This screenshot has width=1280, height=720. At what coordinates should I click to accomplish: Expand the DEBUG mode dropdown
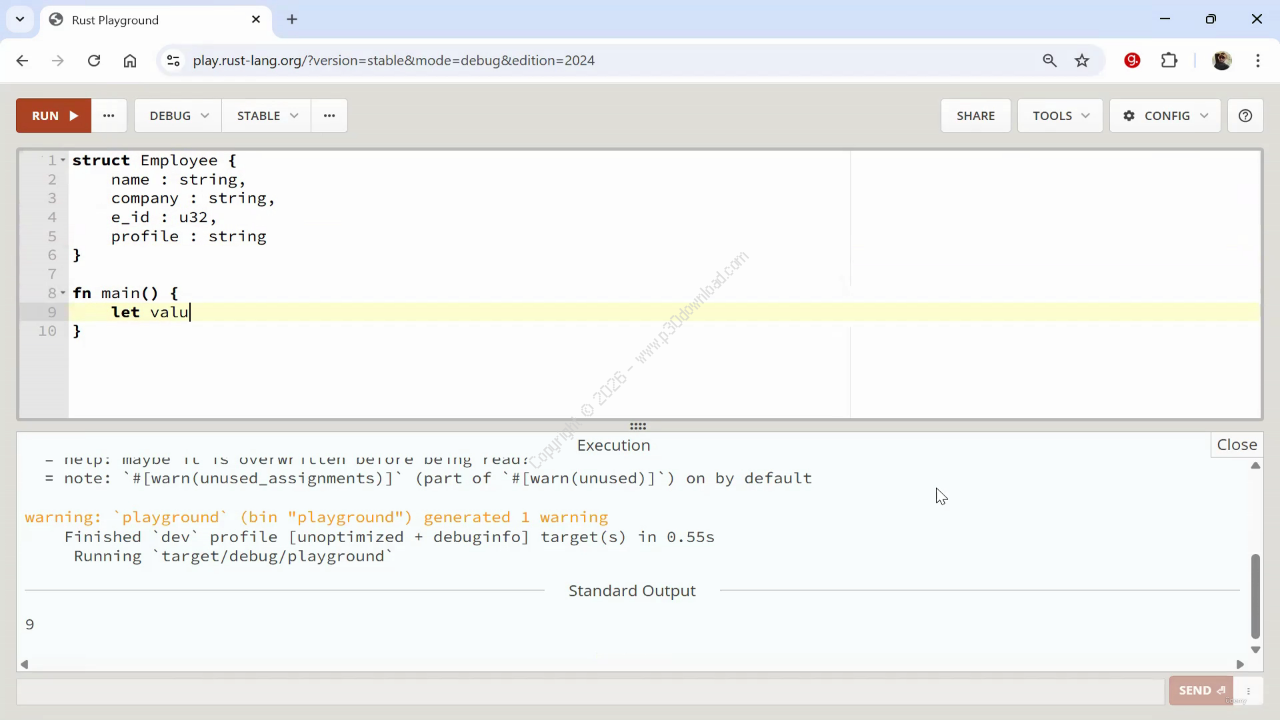click(178, 116)
